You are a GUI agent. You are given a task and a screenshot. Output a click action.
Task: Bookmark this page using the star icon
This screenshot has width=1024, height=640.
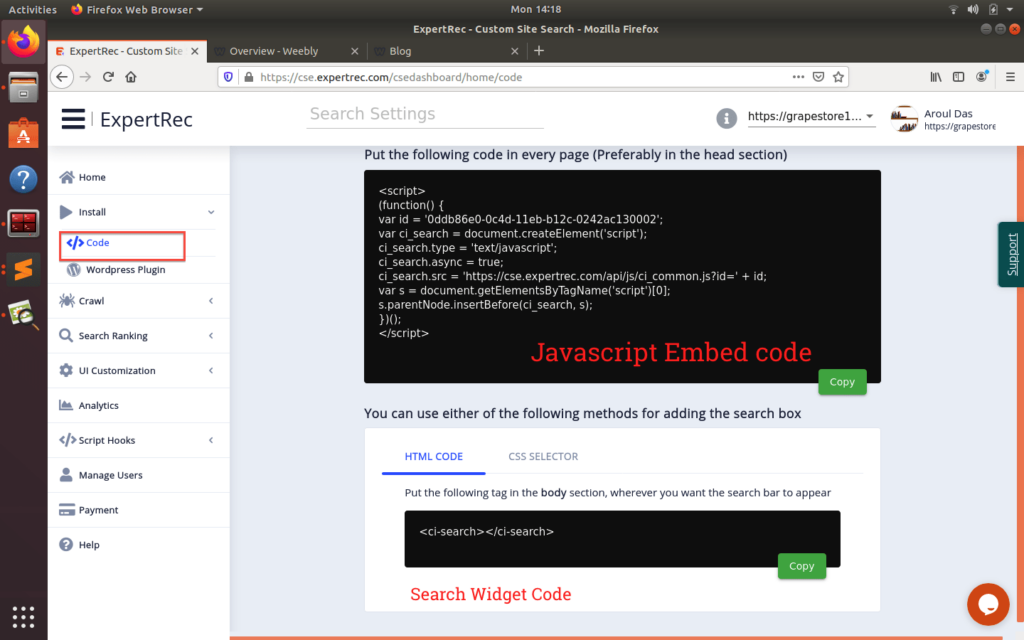pos(839,77)
